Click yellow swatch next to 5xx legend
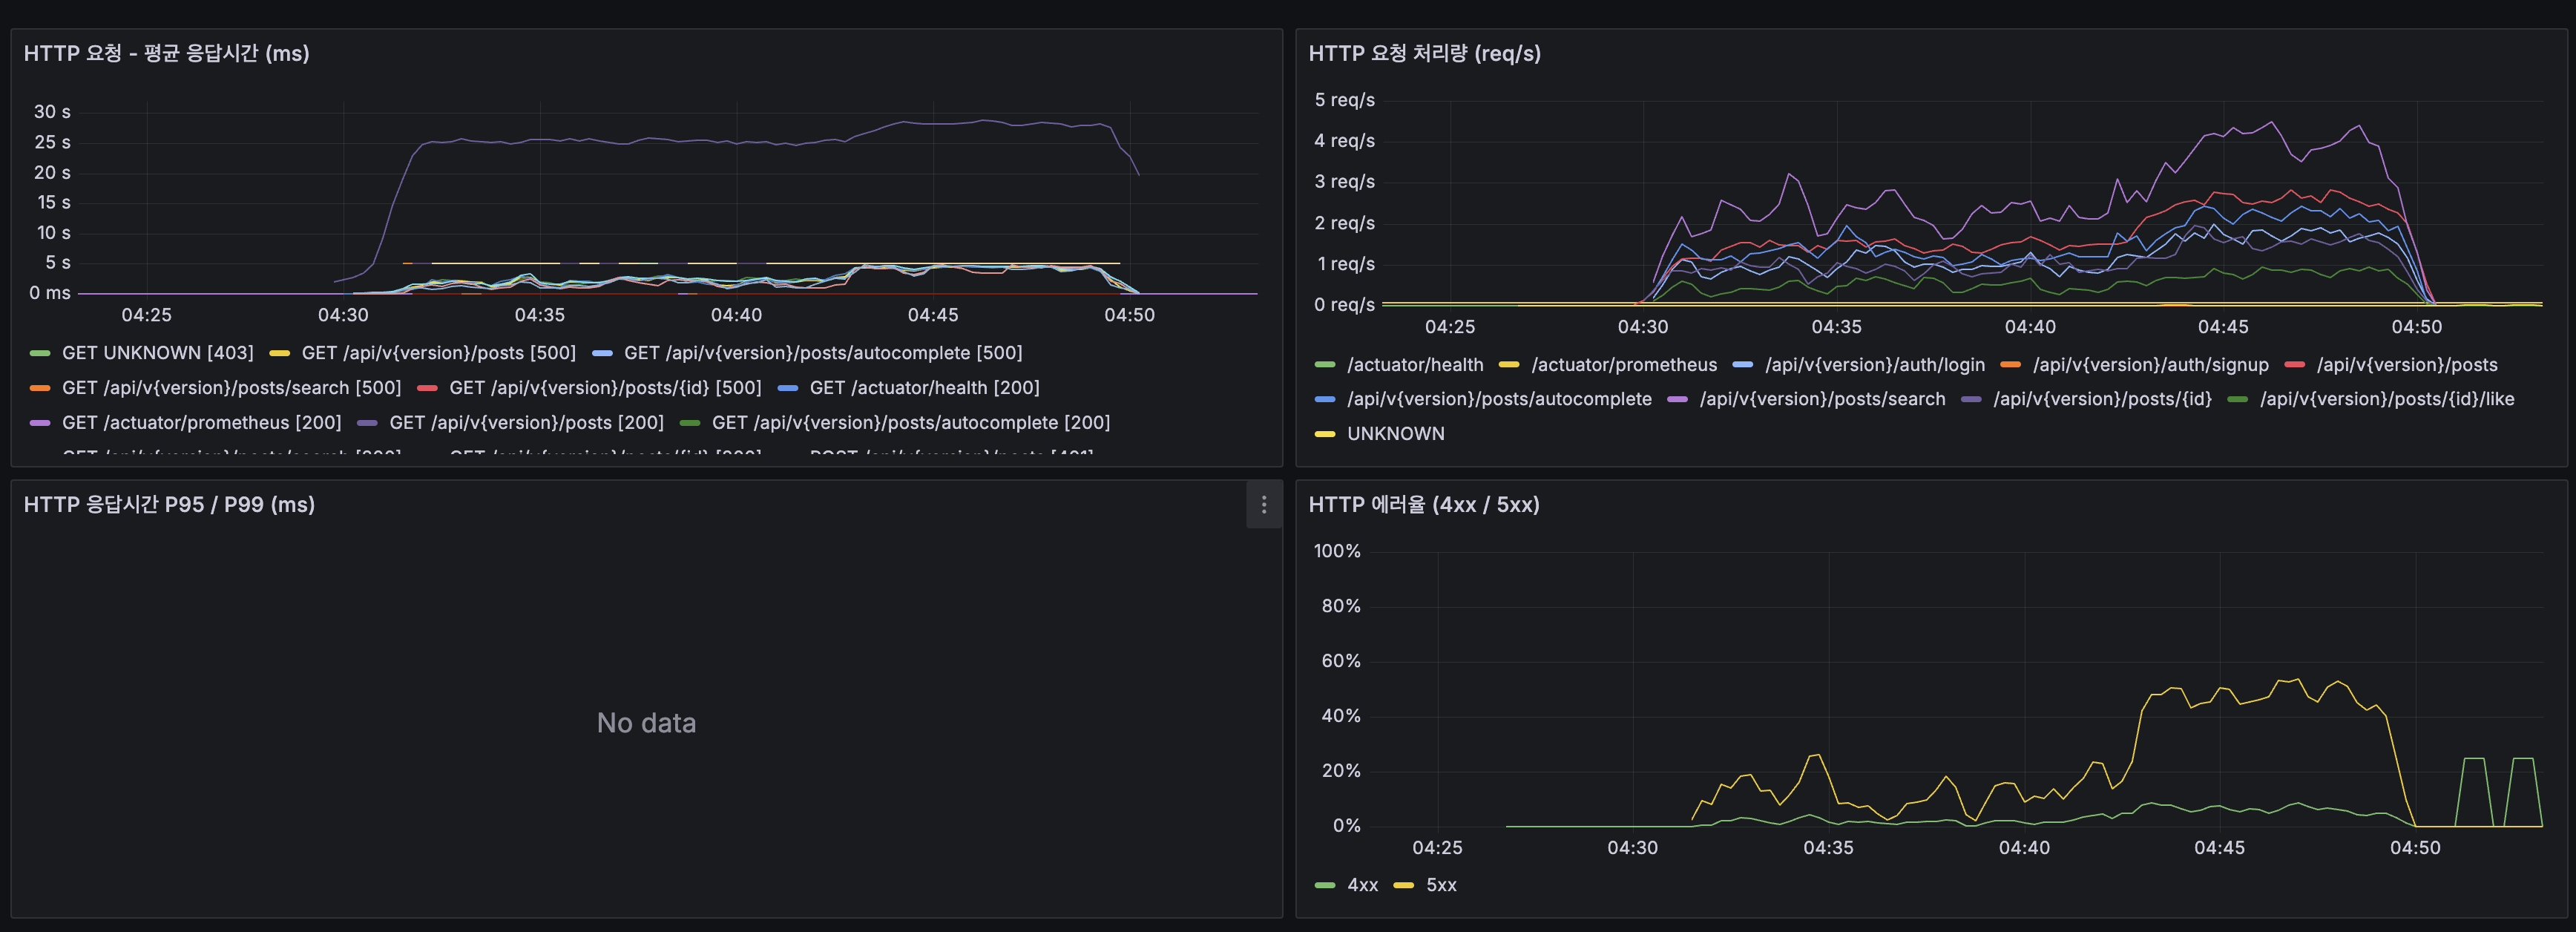 pos(1403,885)
